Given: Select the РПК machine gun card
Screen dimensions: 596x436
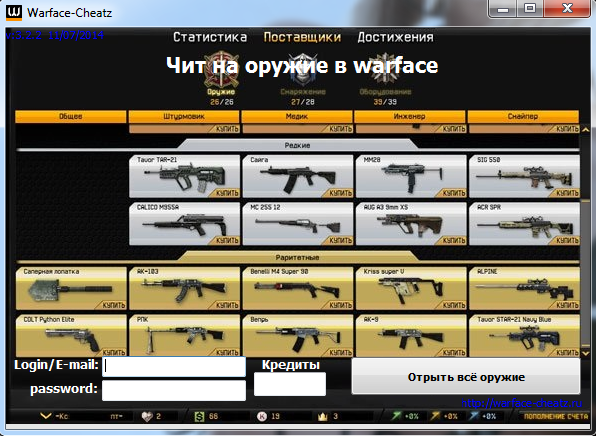Looking at the screenshot, I should (x=184, y=336).
